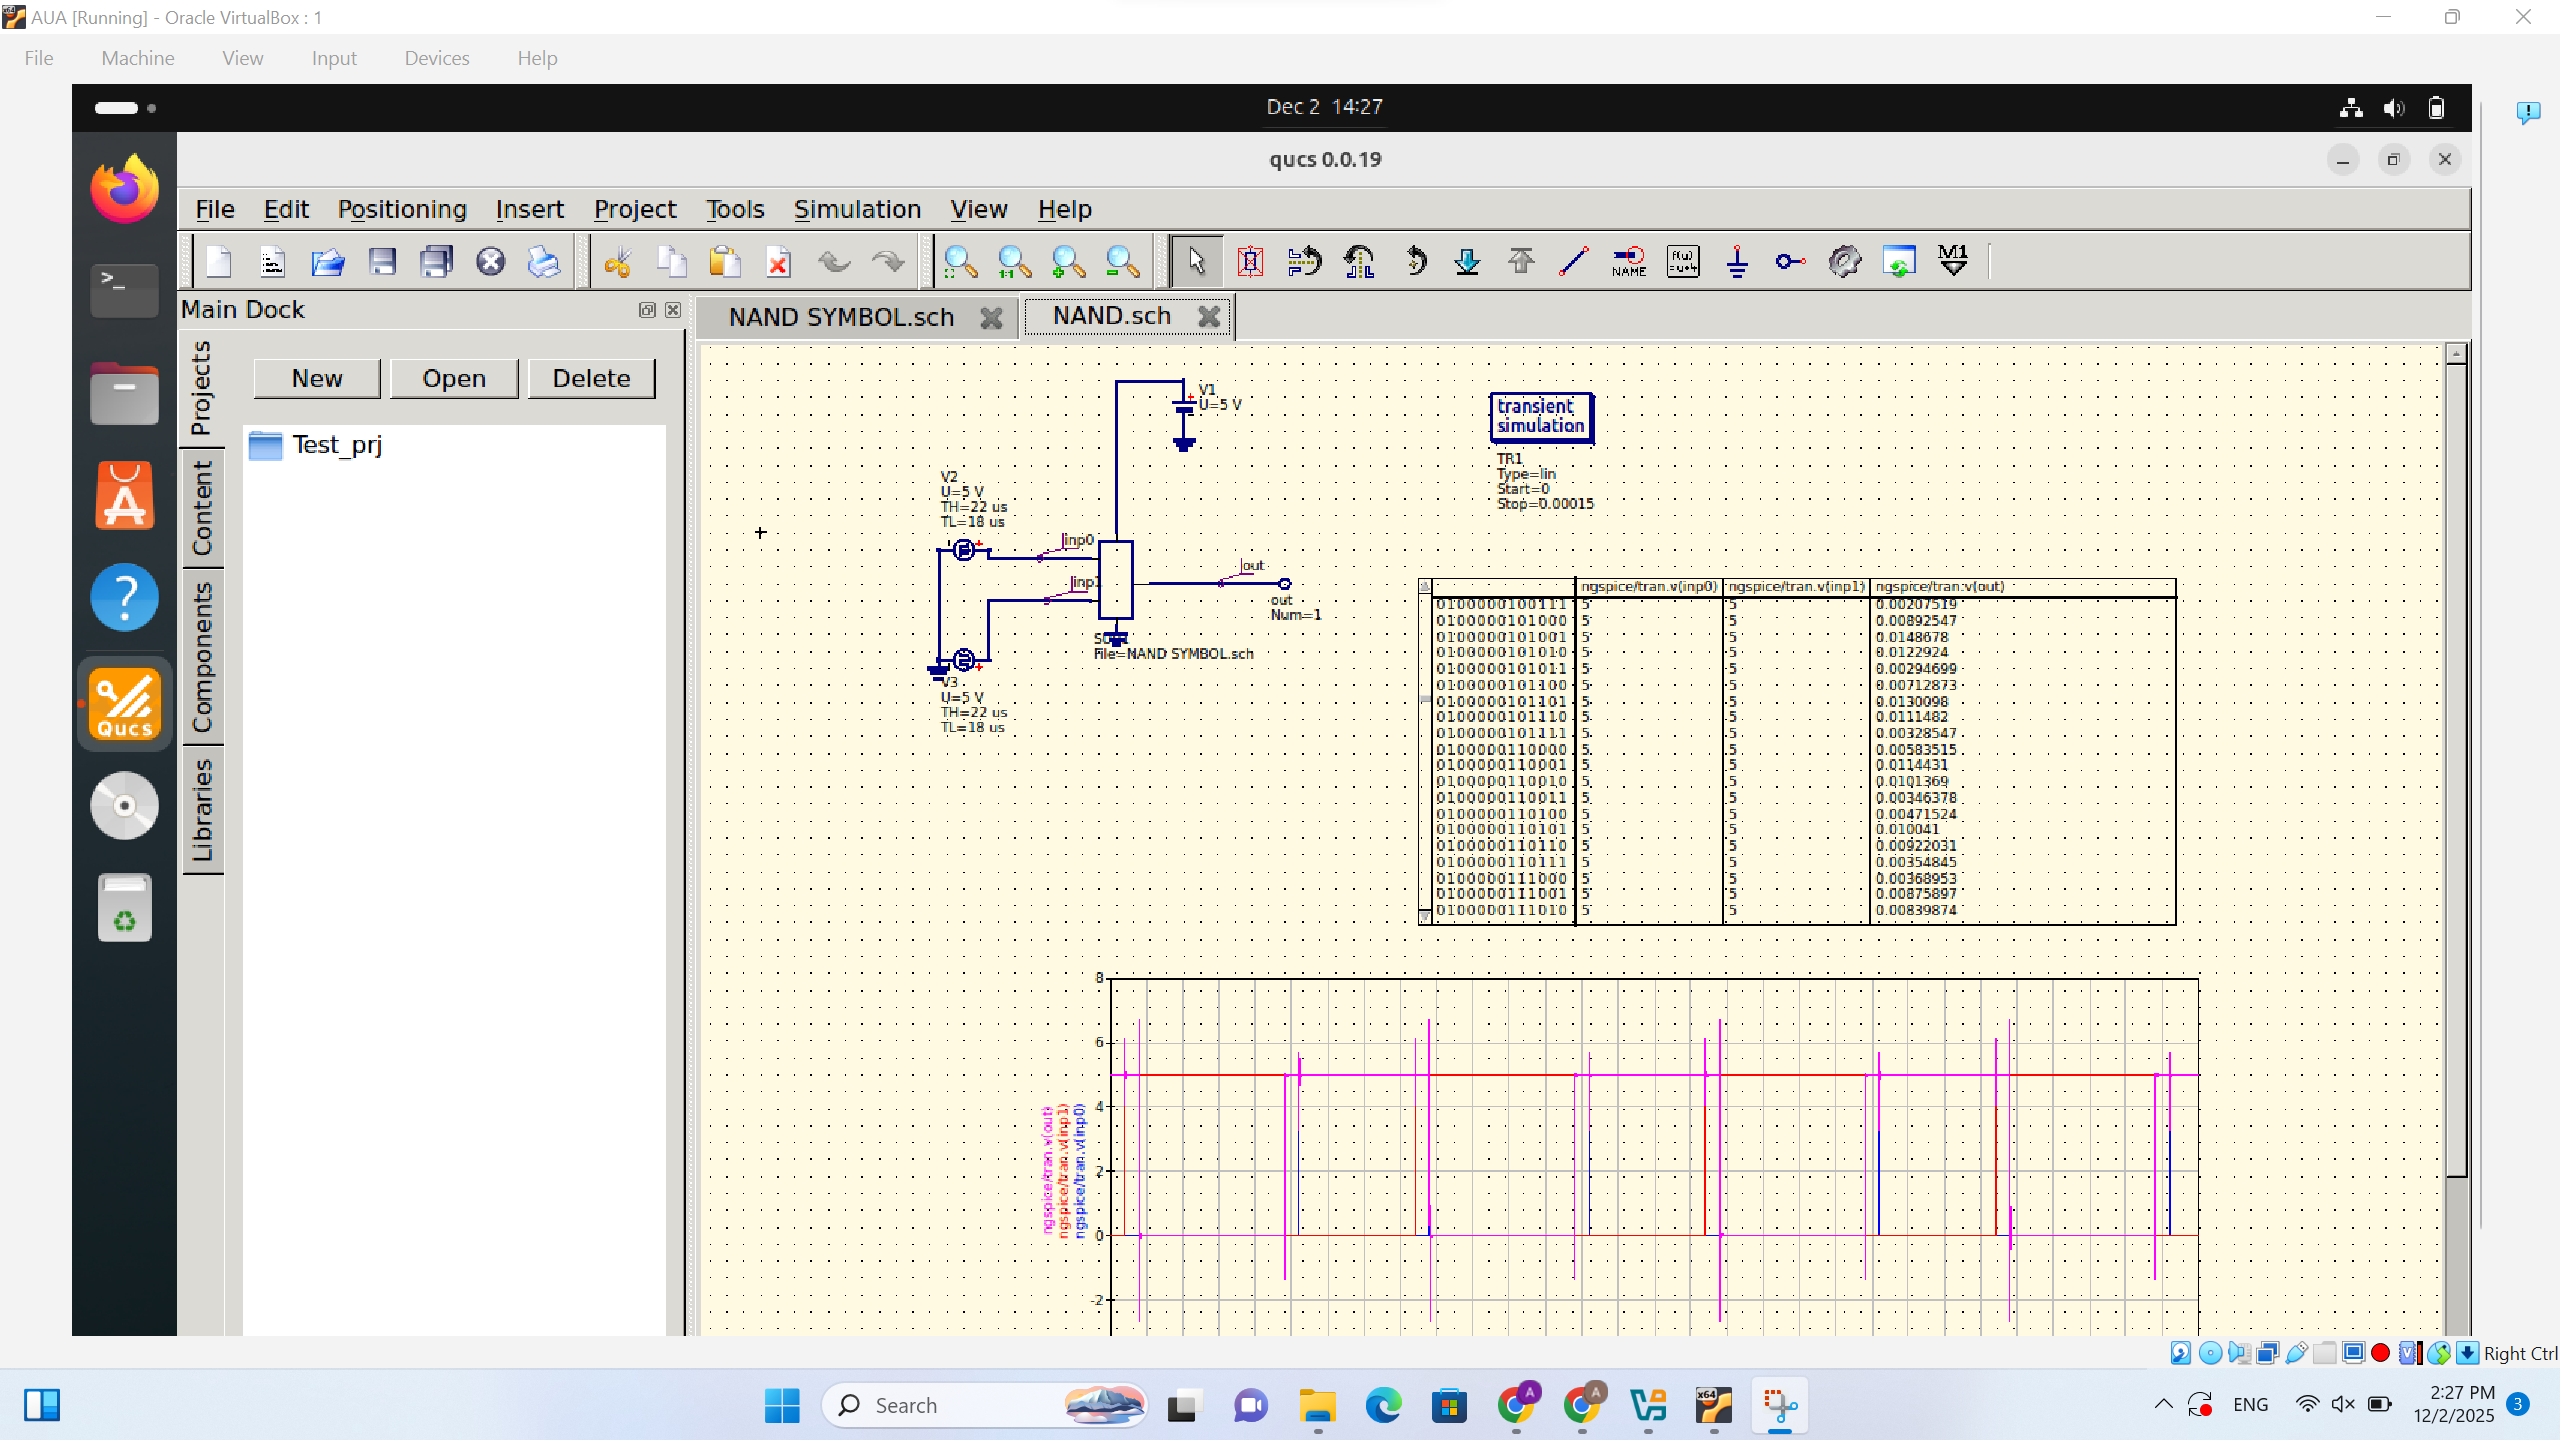Zoom to 1:1 scale

tap(1015, 262)
